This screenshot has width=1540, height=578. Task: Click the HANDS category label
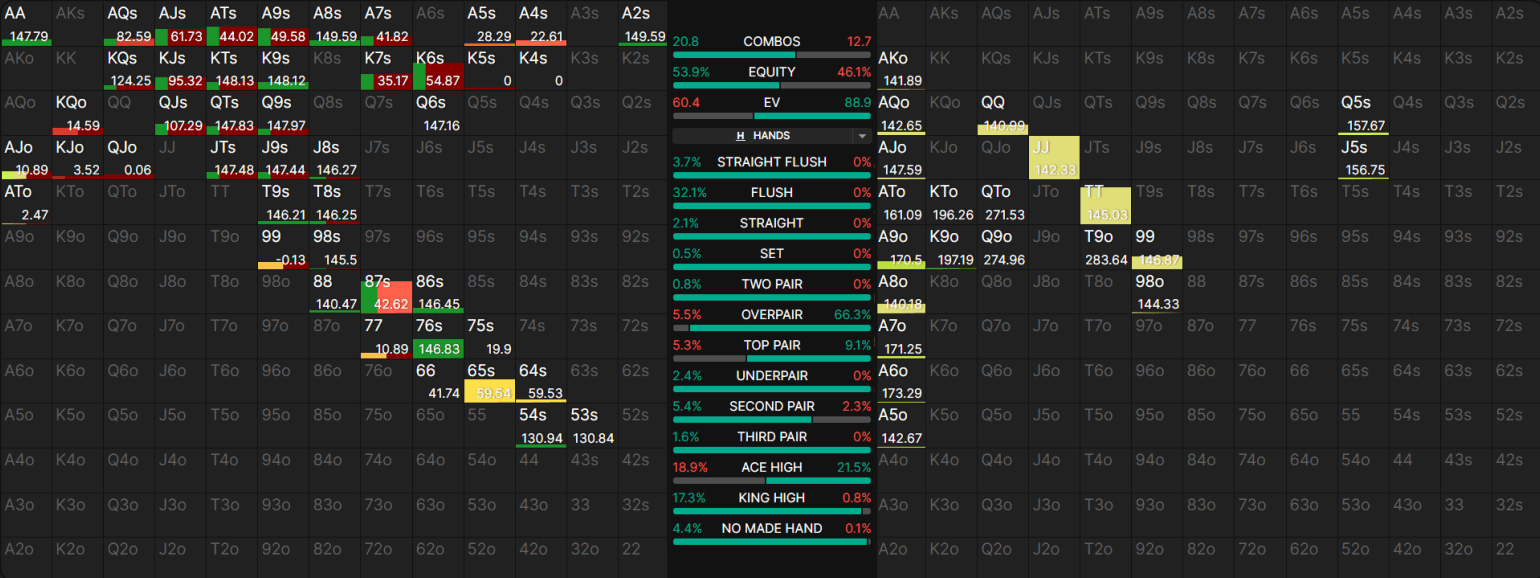pos(771,136)
